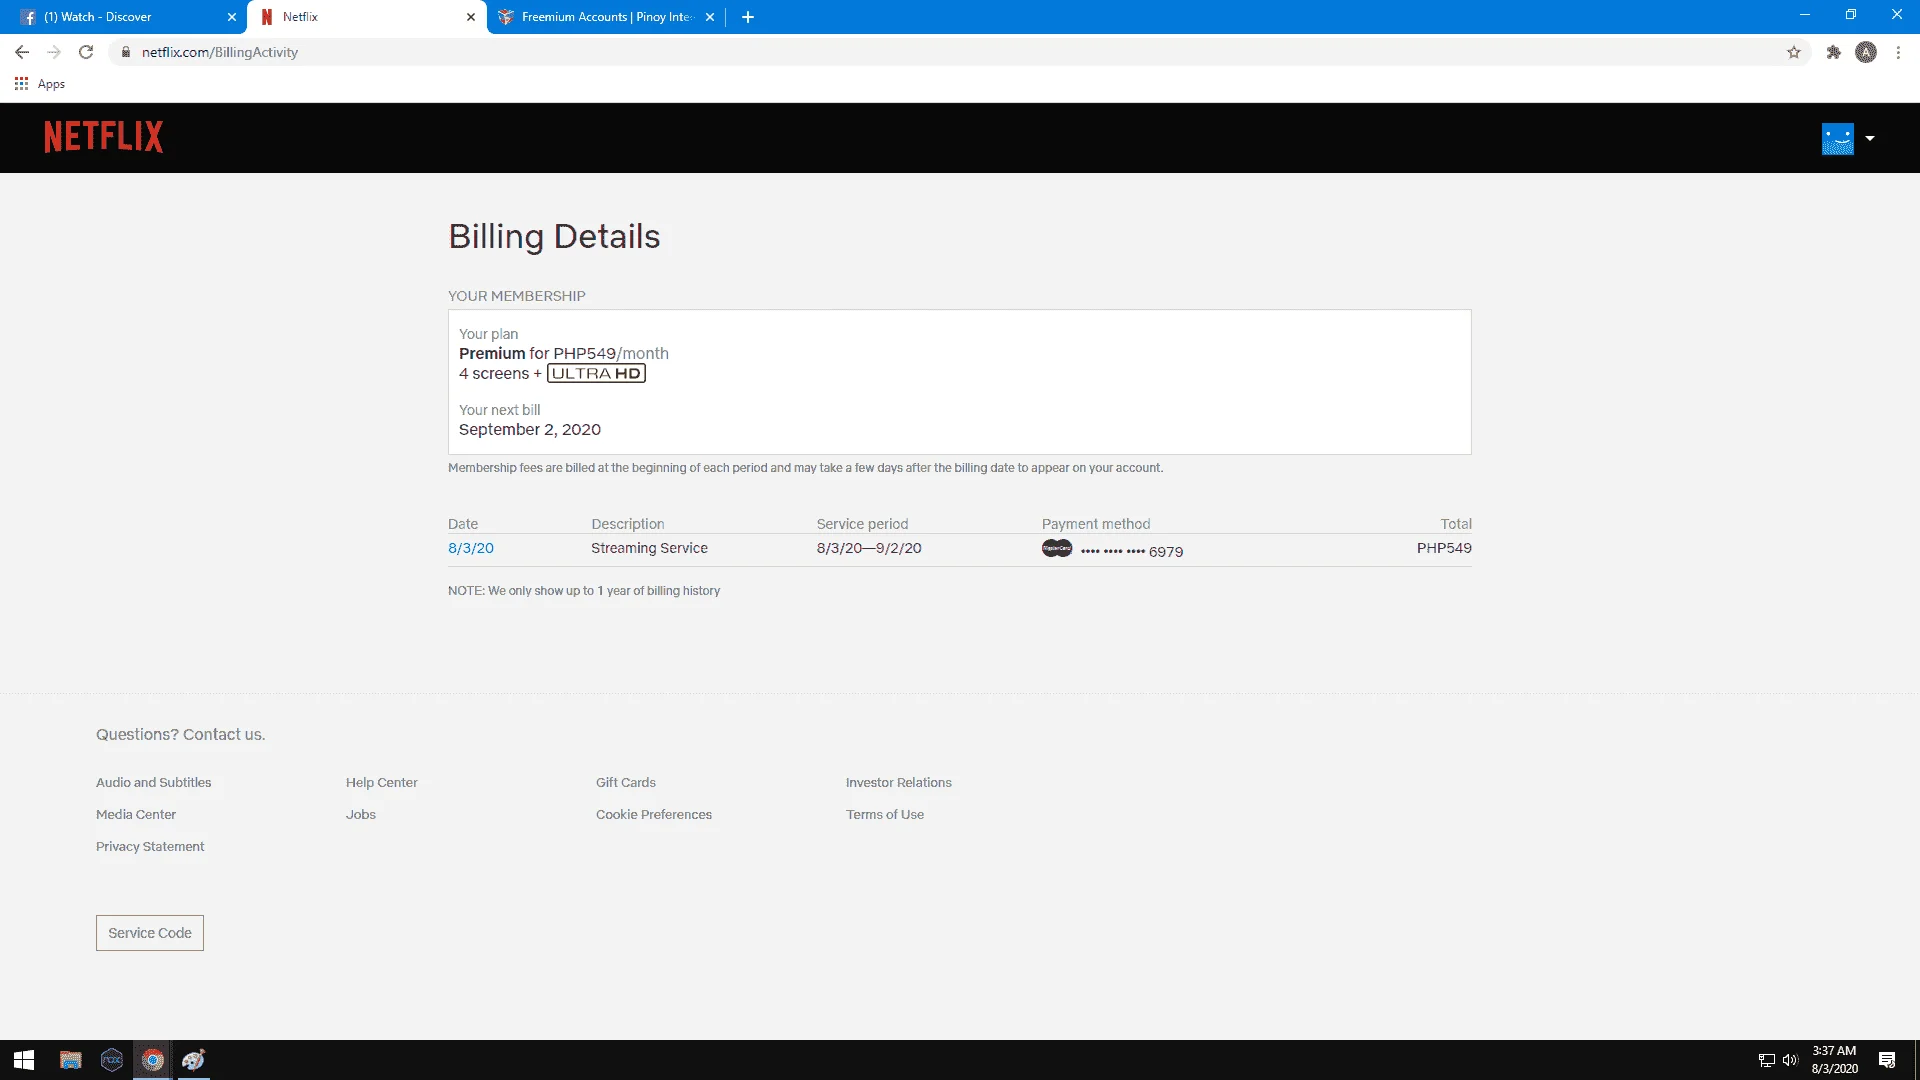The height and width of the screenshot is (1080, 1920).
Task: Open Cookie Preferences link
Action: (x=654, y=815)
